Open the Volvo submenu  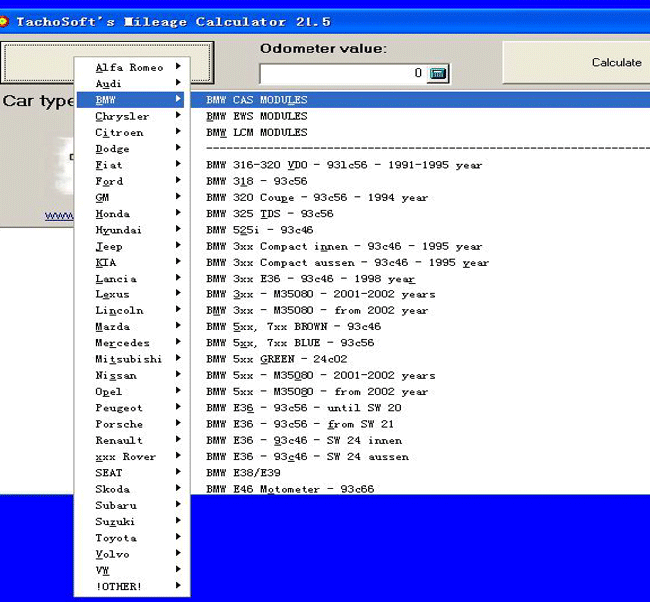click(x=131, y=554)
